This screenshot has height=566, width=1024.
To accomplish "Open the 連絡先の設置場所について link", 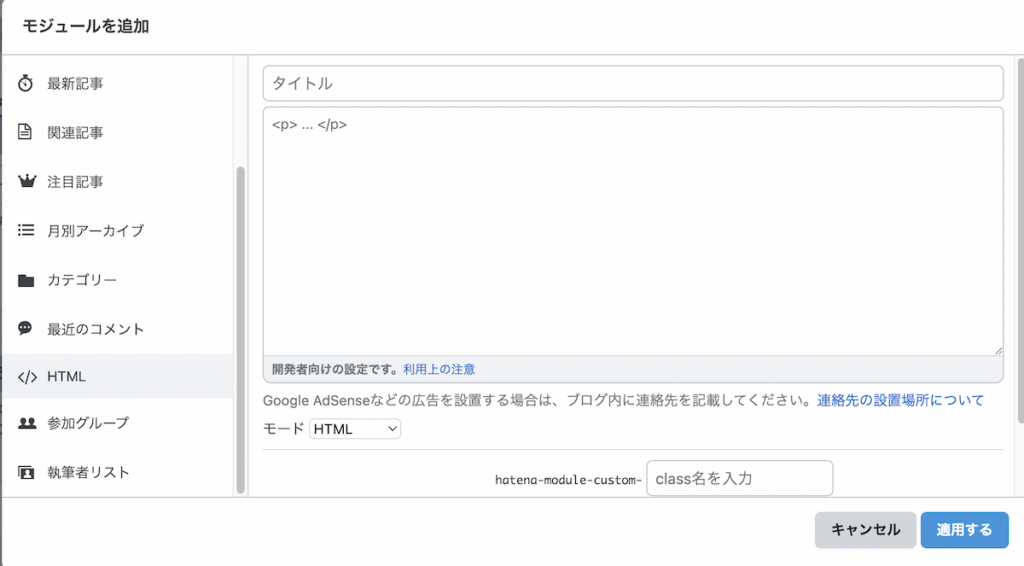I will 900,400.
